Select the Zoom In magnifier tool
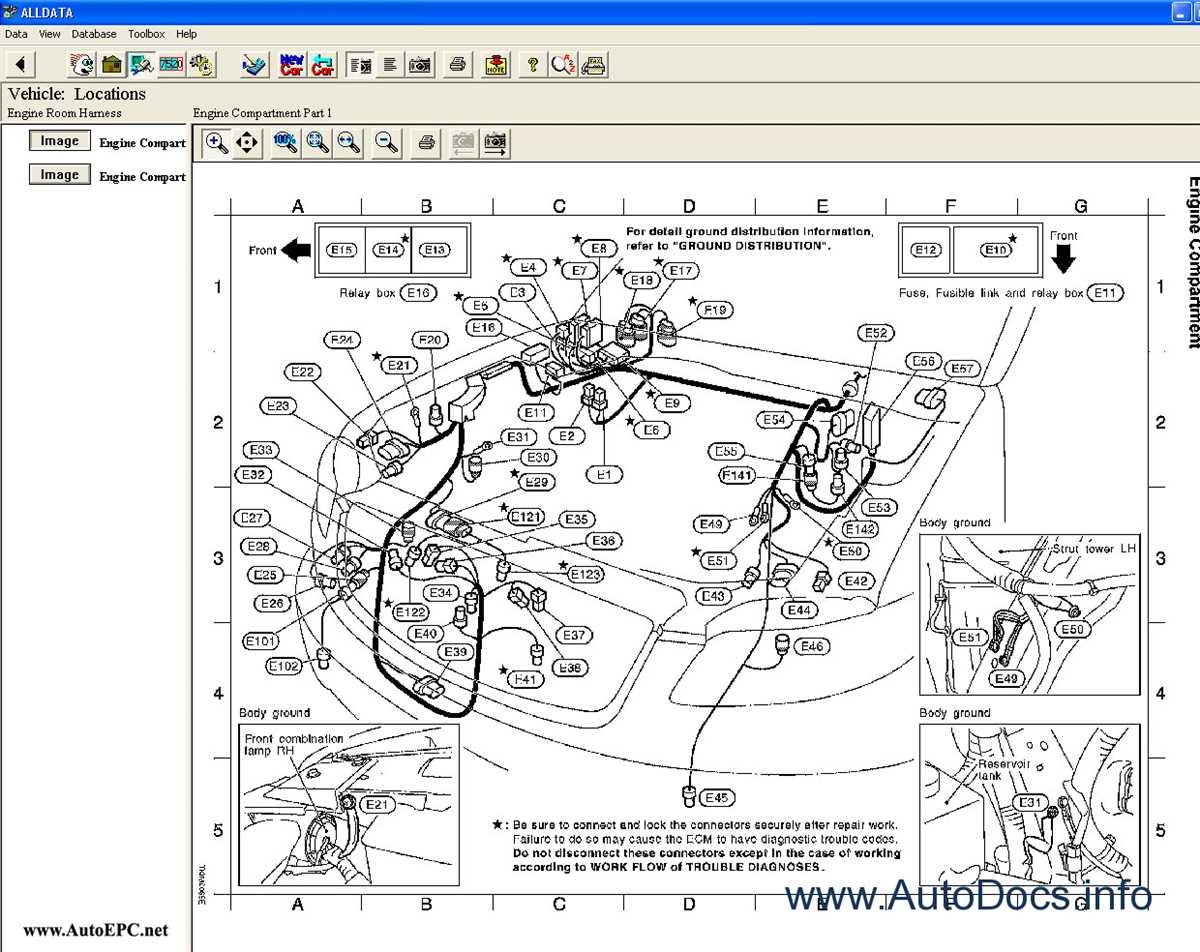 (x=216, y=143)
